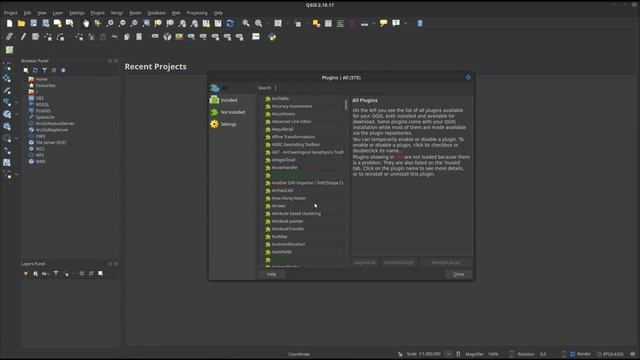
Task: Click the Reinstall plugin button
Action: pos(446,262)
